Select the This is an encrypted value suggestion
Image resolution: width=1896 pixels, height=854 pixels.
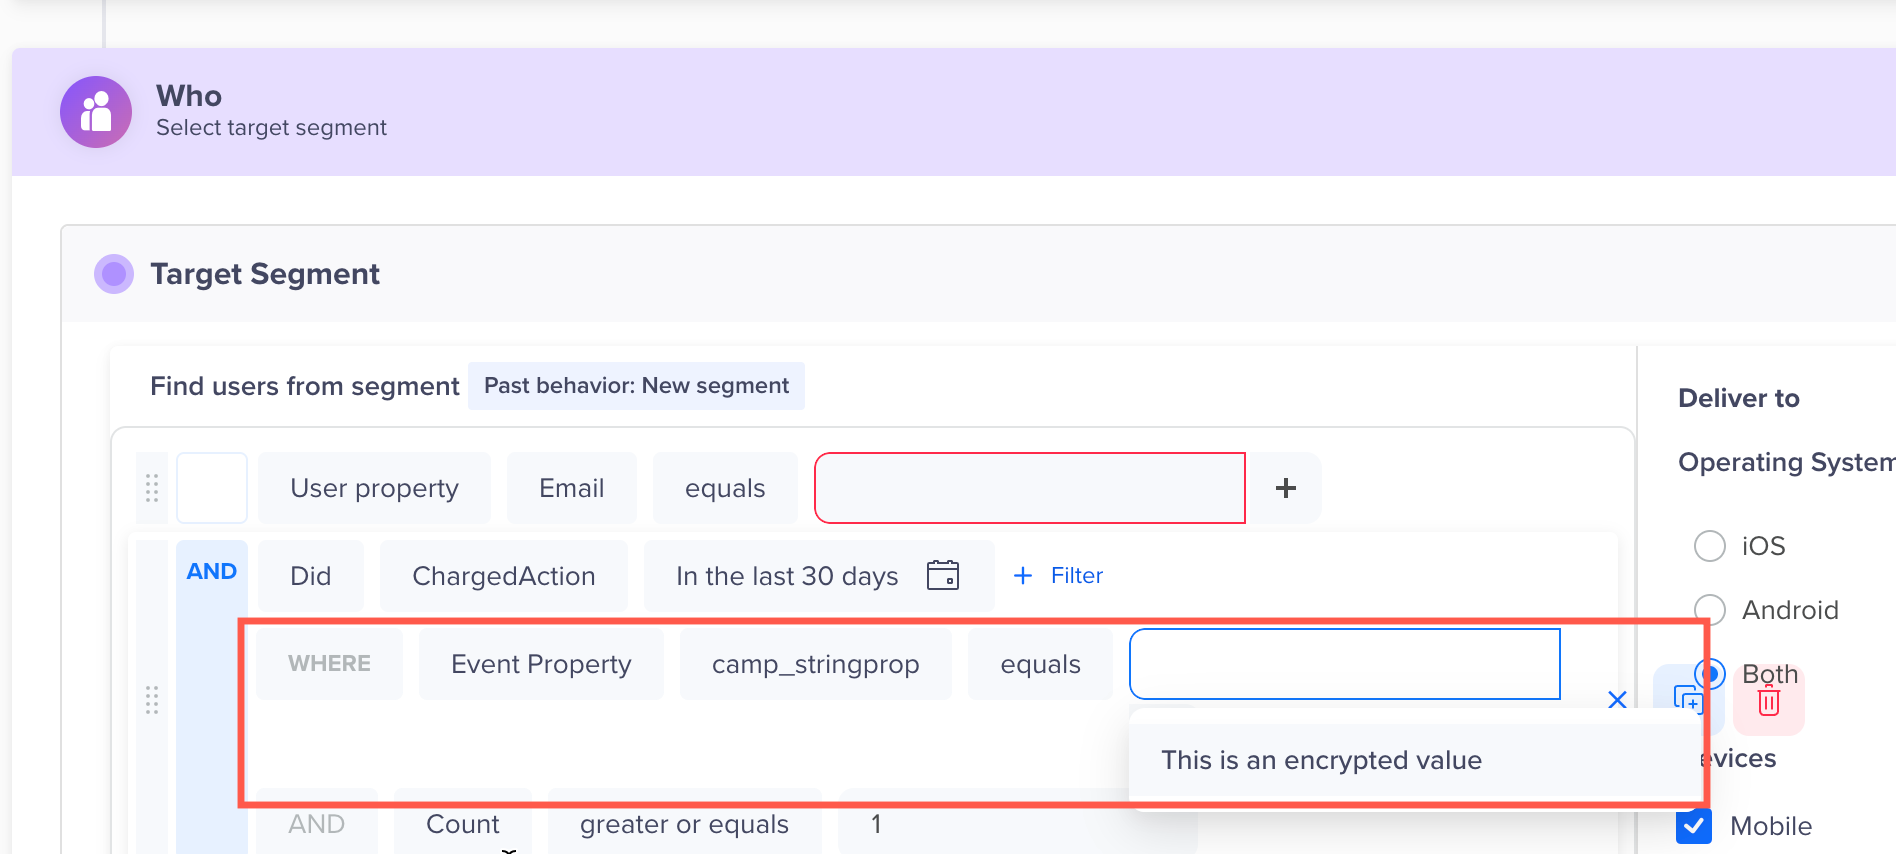click(x=1322, y=760)
